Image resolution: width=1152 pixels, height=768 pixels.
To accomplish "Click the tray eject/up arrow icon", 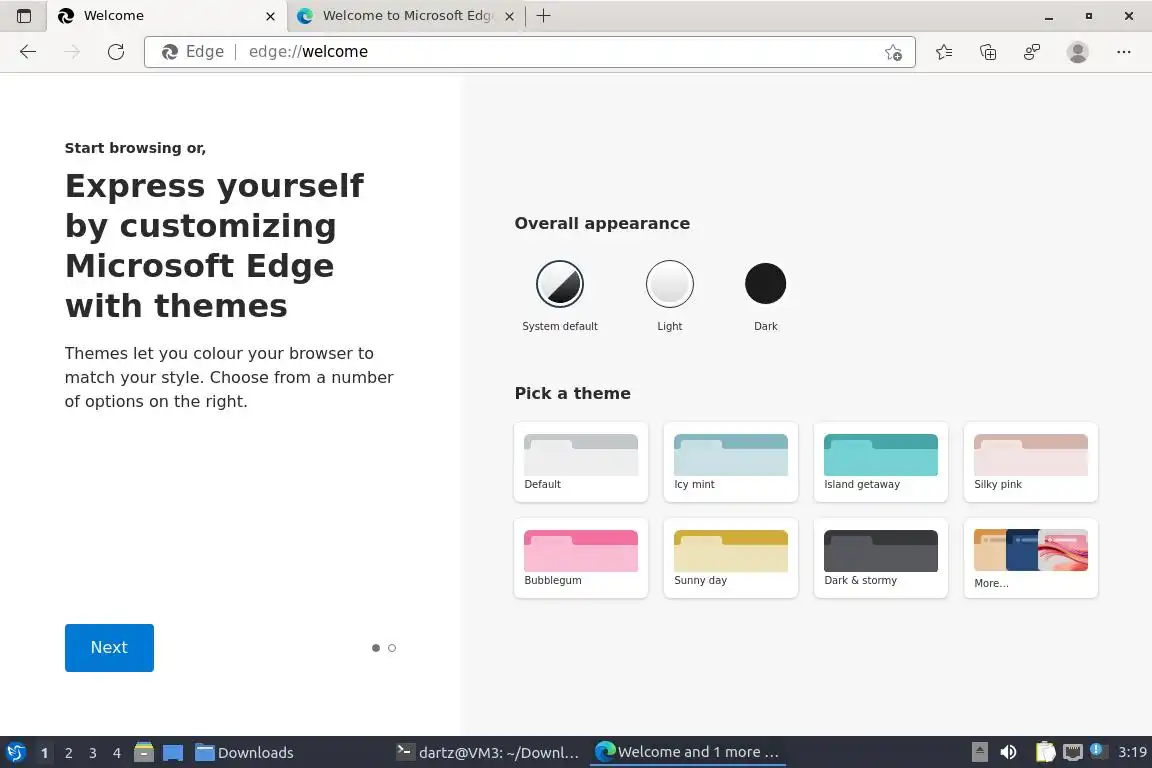I will click(979, 752).
